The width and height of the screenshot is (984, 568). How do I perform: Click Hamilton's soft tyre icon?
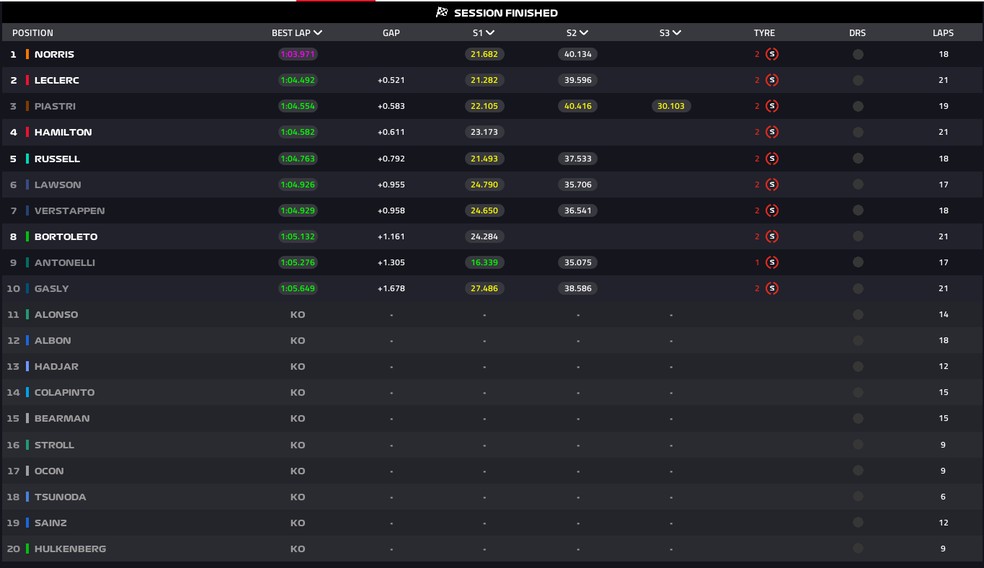(x=772, y=132)
